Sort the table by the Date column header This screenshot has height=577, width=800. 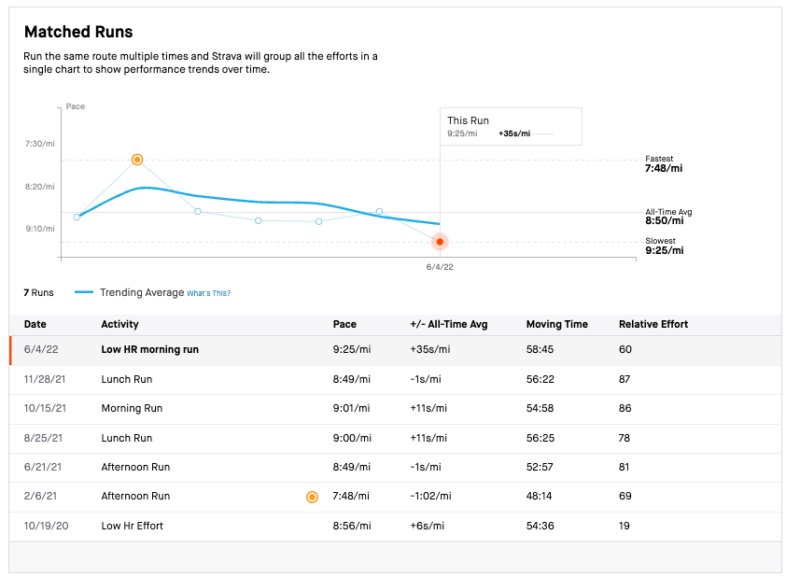tap(32, 324)
